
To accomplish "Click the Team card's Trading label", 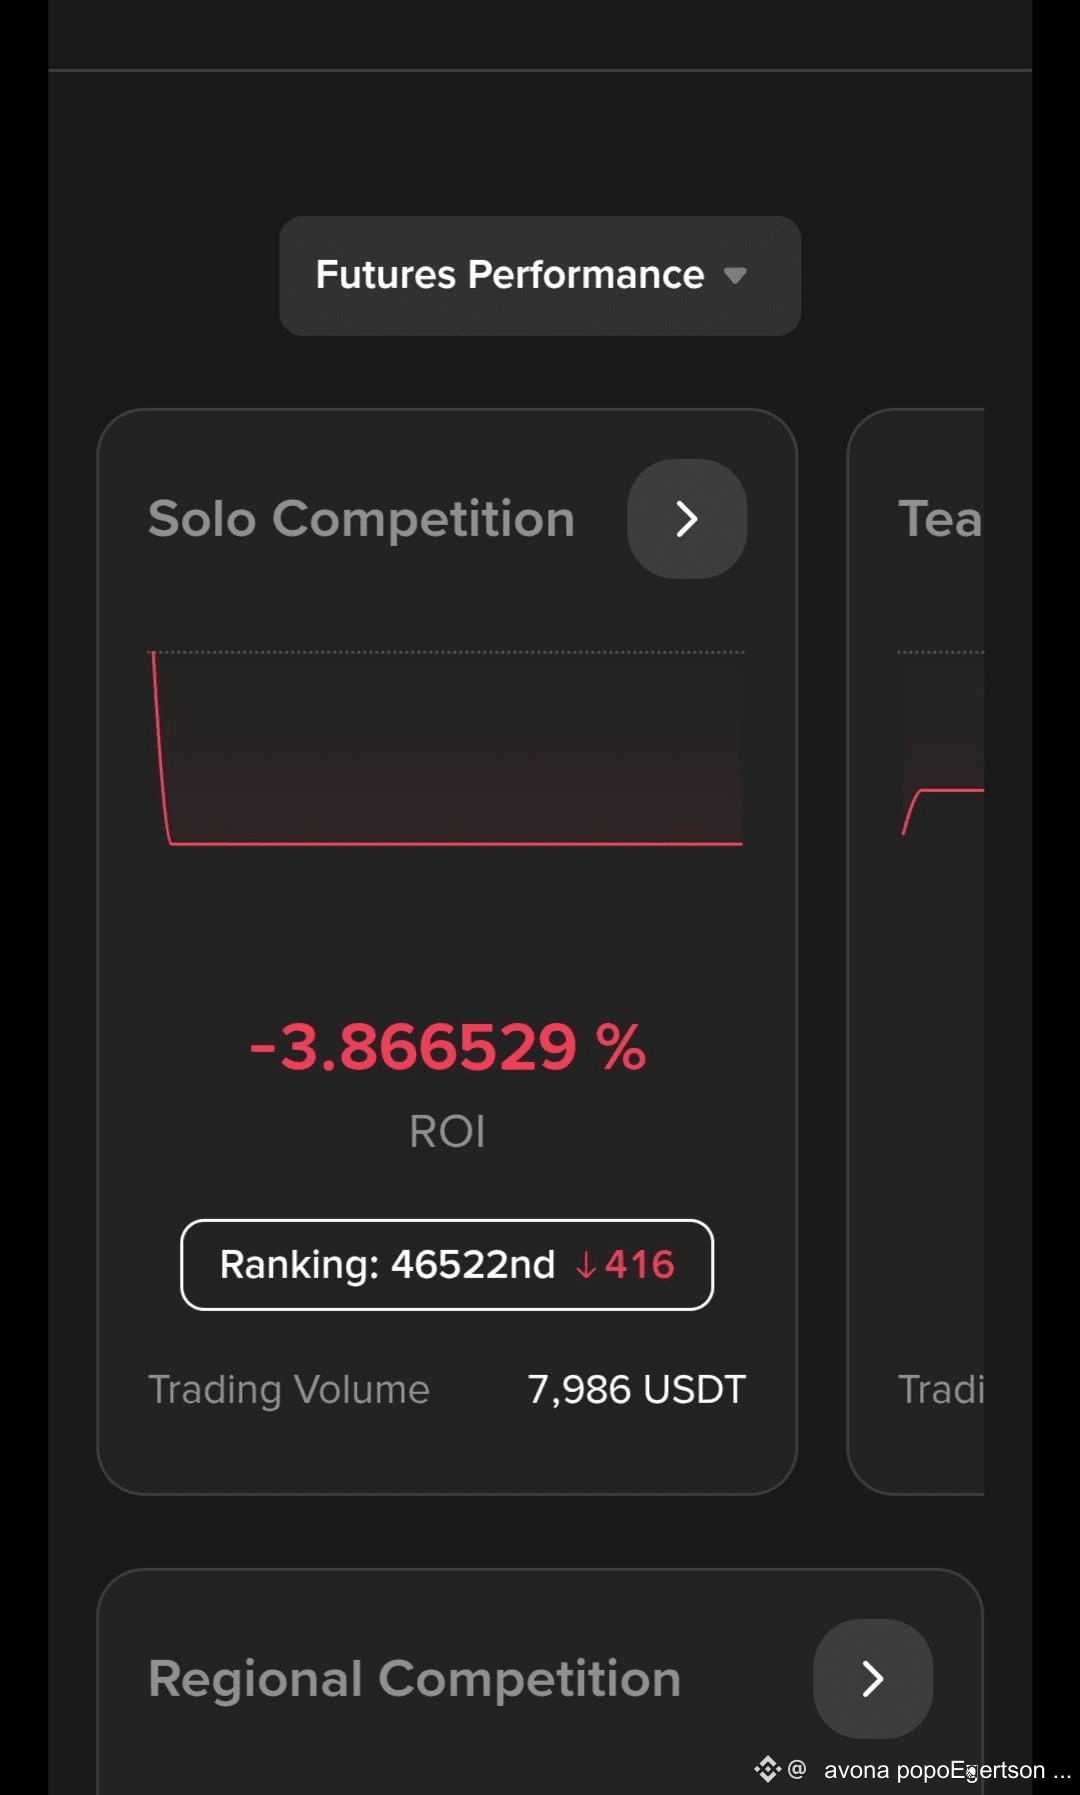I will coord(941,1389).
